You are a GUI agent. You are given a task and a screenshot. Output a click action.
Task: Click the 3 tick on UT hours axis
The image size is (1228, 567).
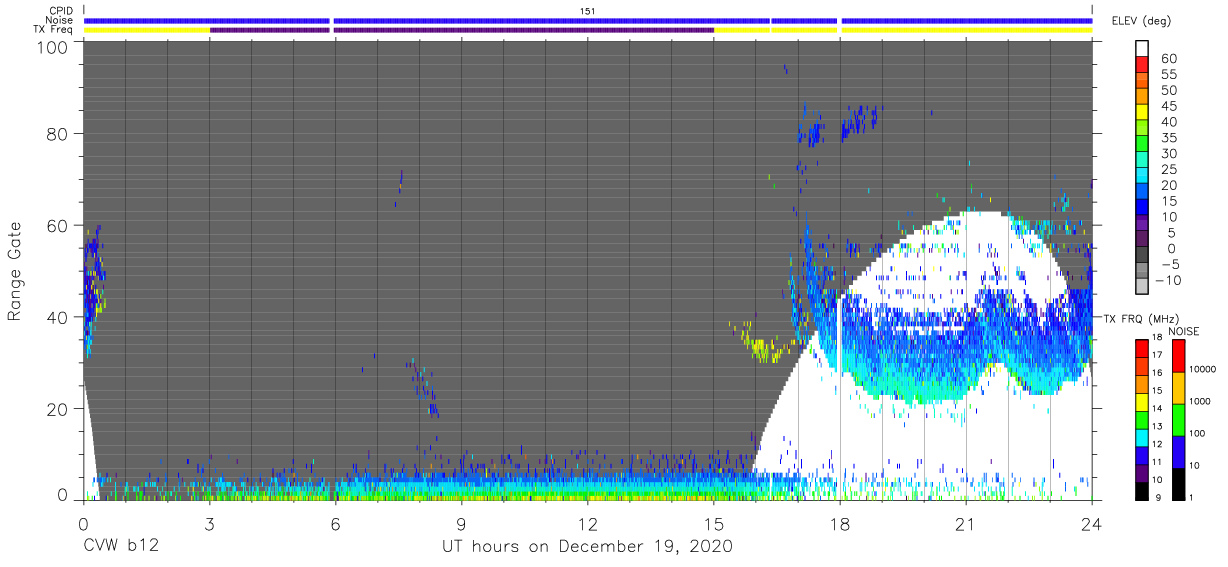pyautogui.click(x=209, y=523)
